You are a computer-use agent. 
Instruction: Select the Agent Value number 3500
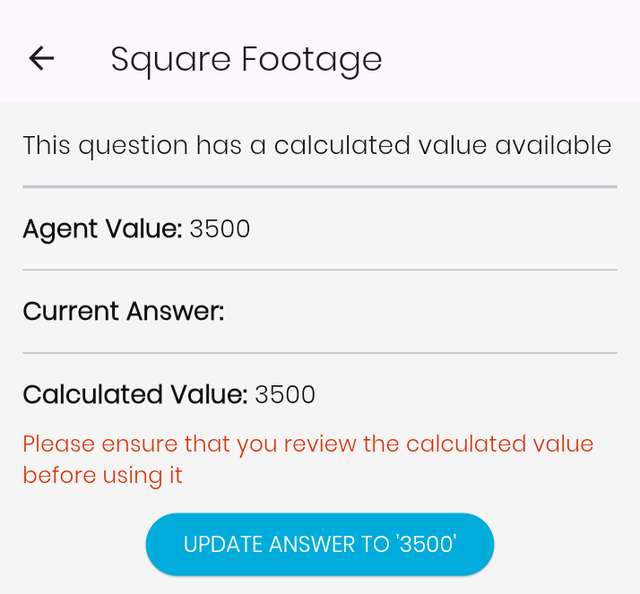coord(220,229)
